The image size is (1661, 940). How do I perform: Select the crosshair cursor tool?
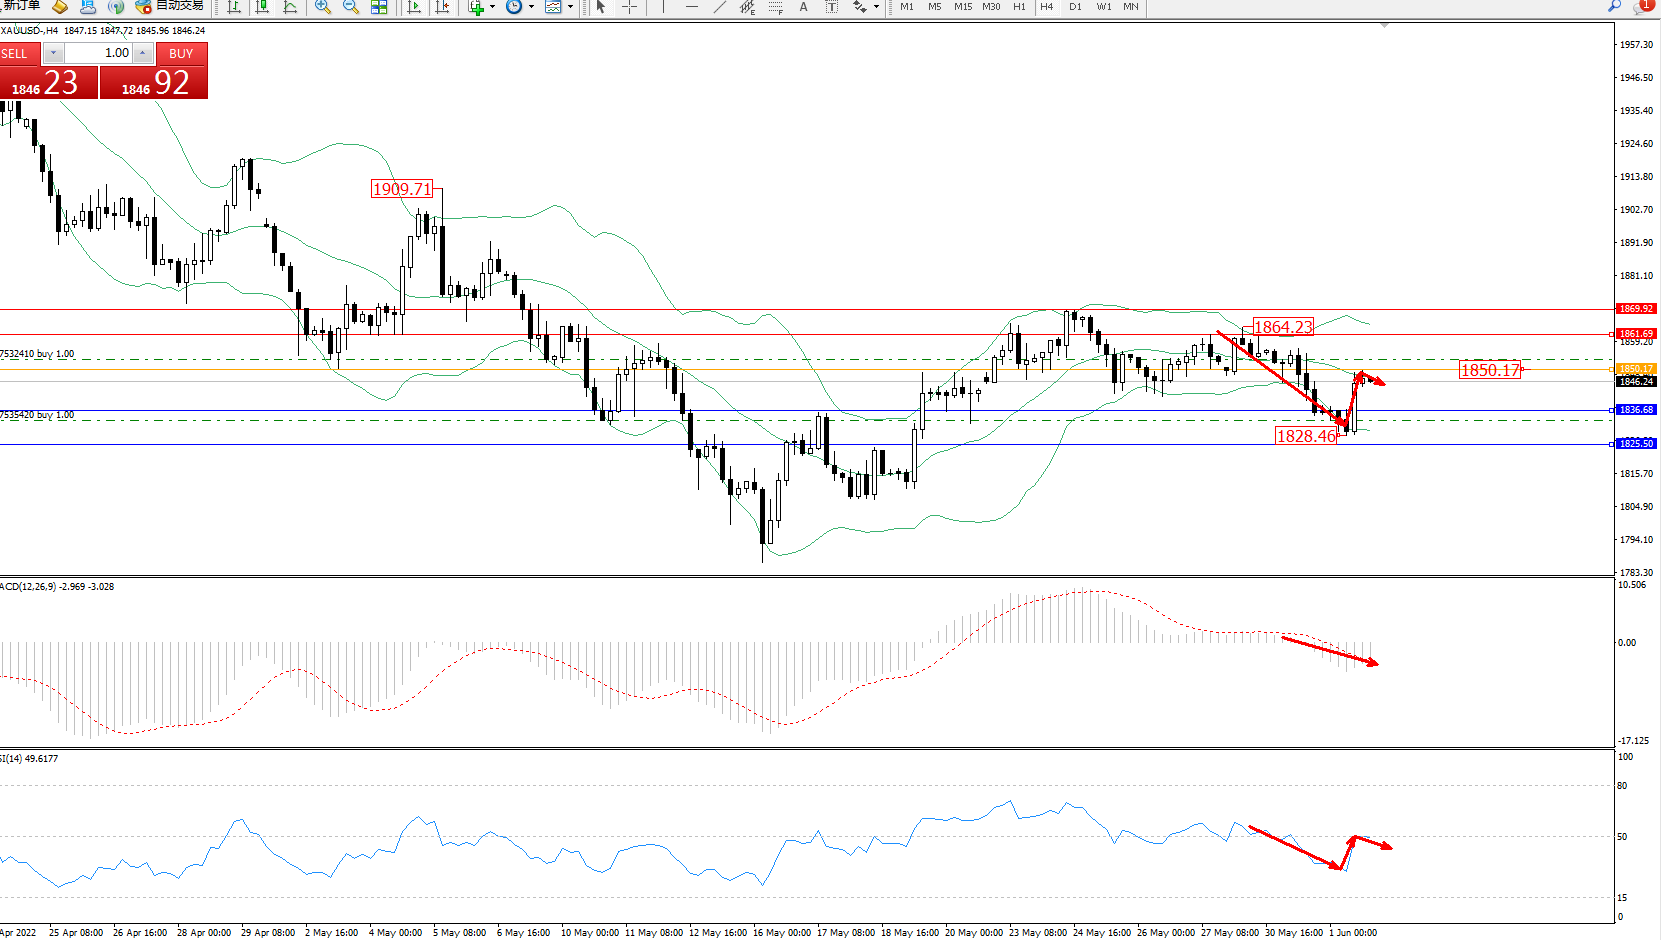629,7
